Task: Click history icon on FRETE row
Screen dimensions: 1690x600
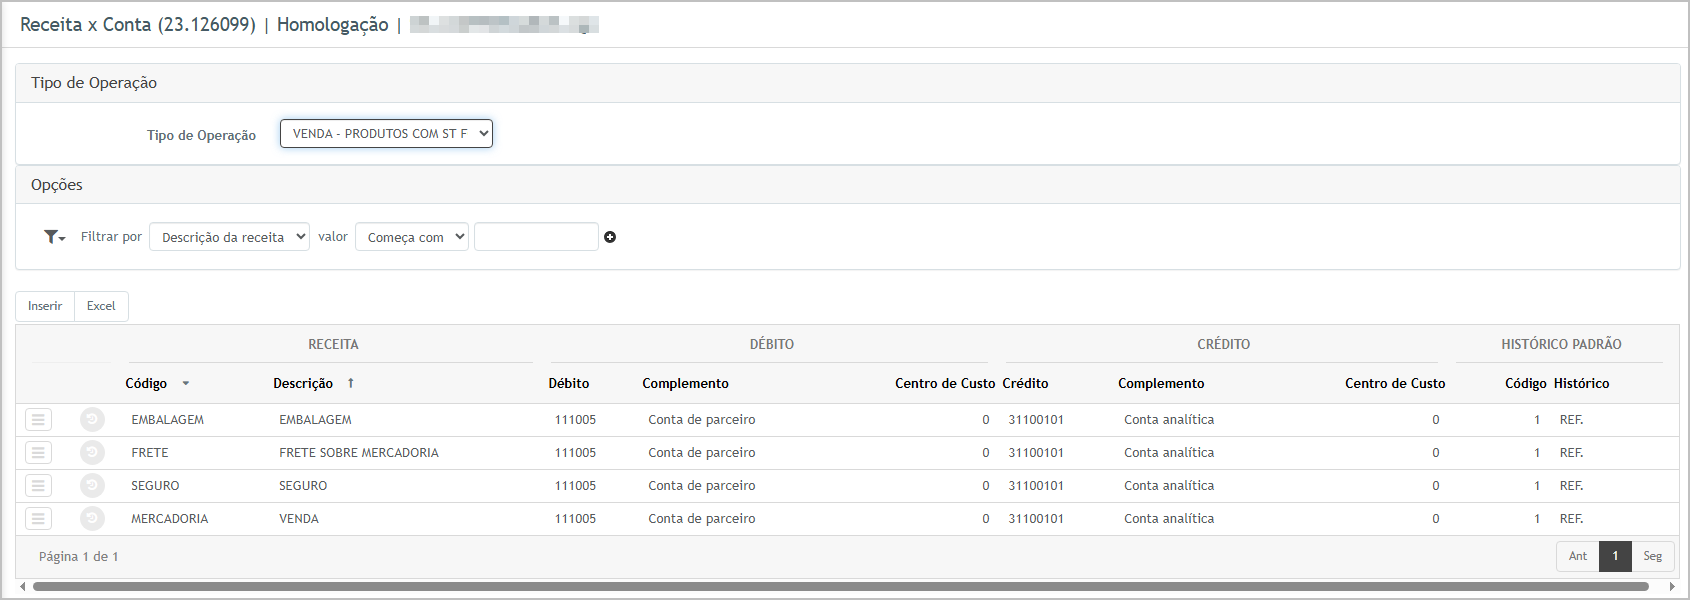Action: [92, 453]
